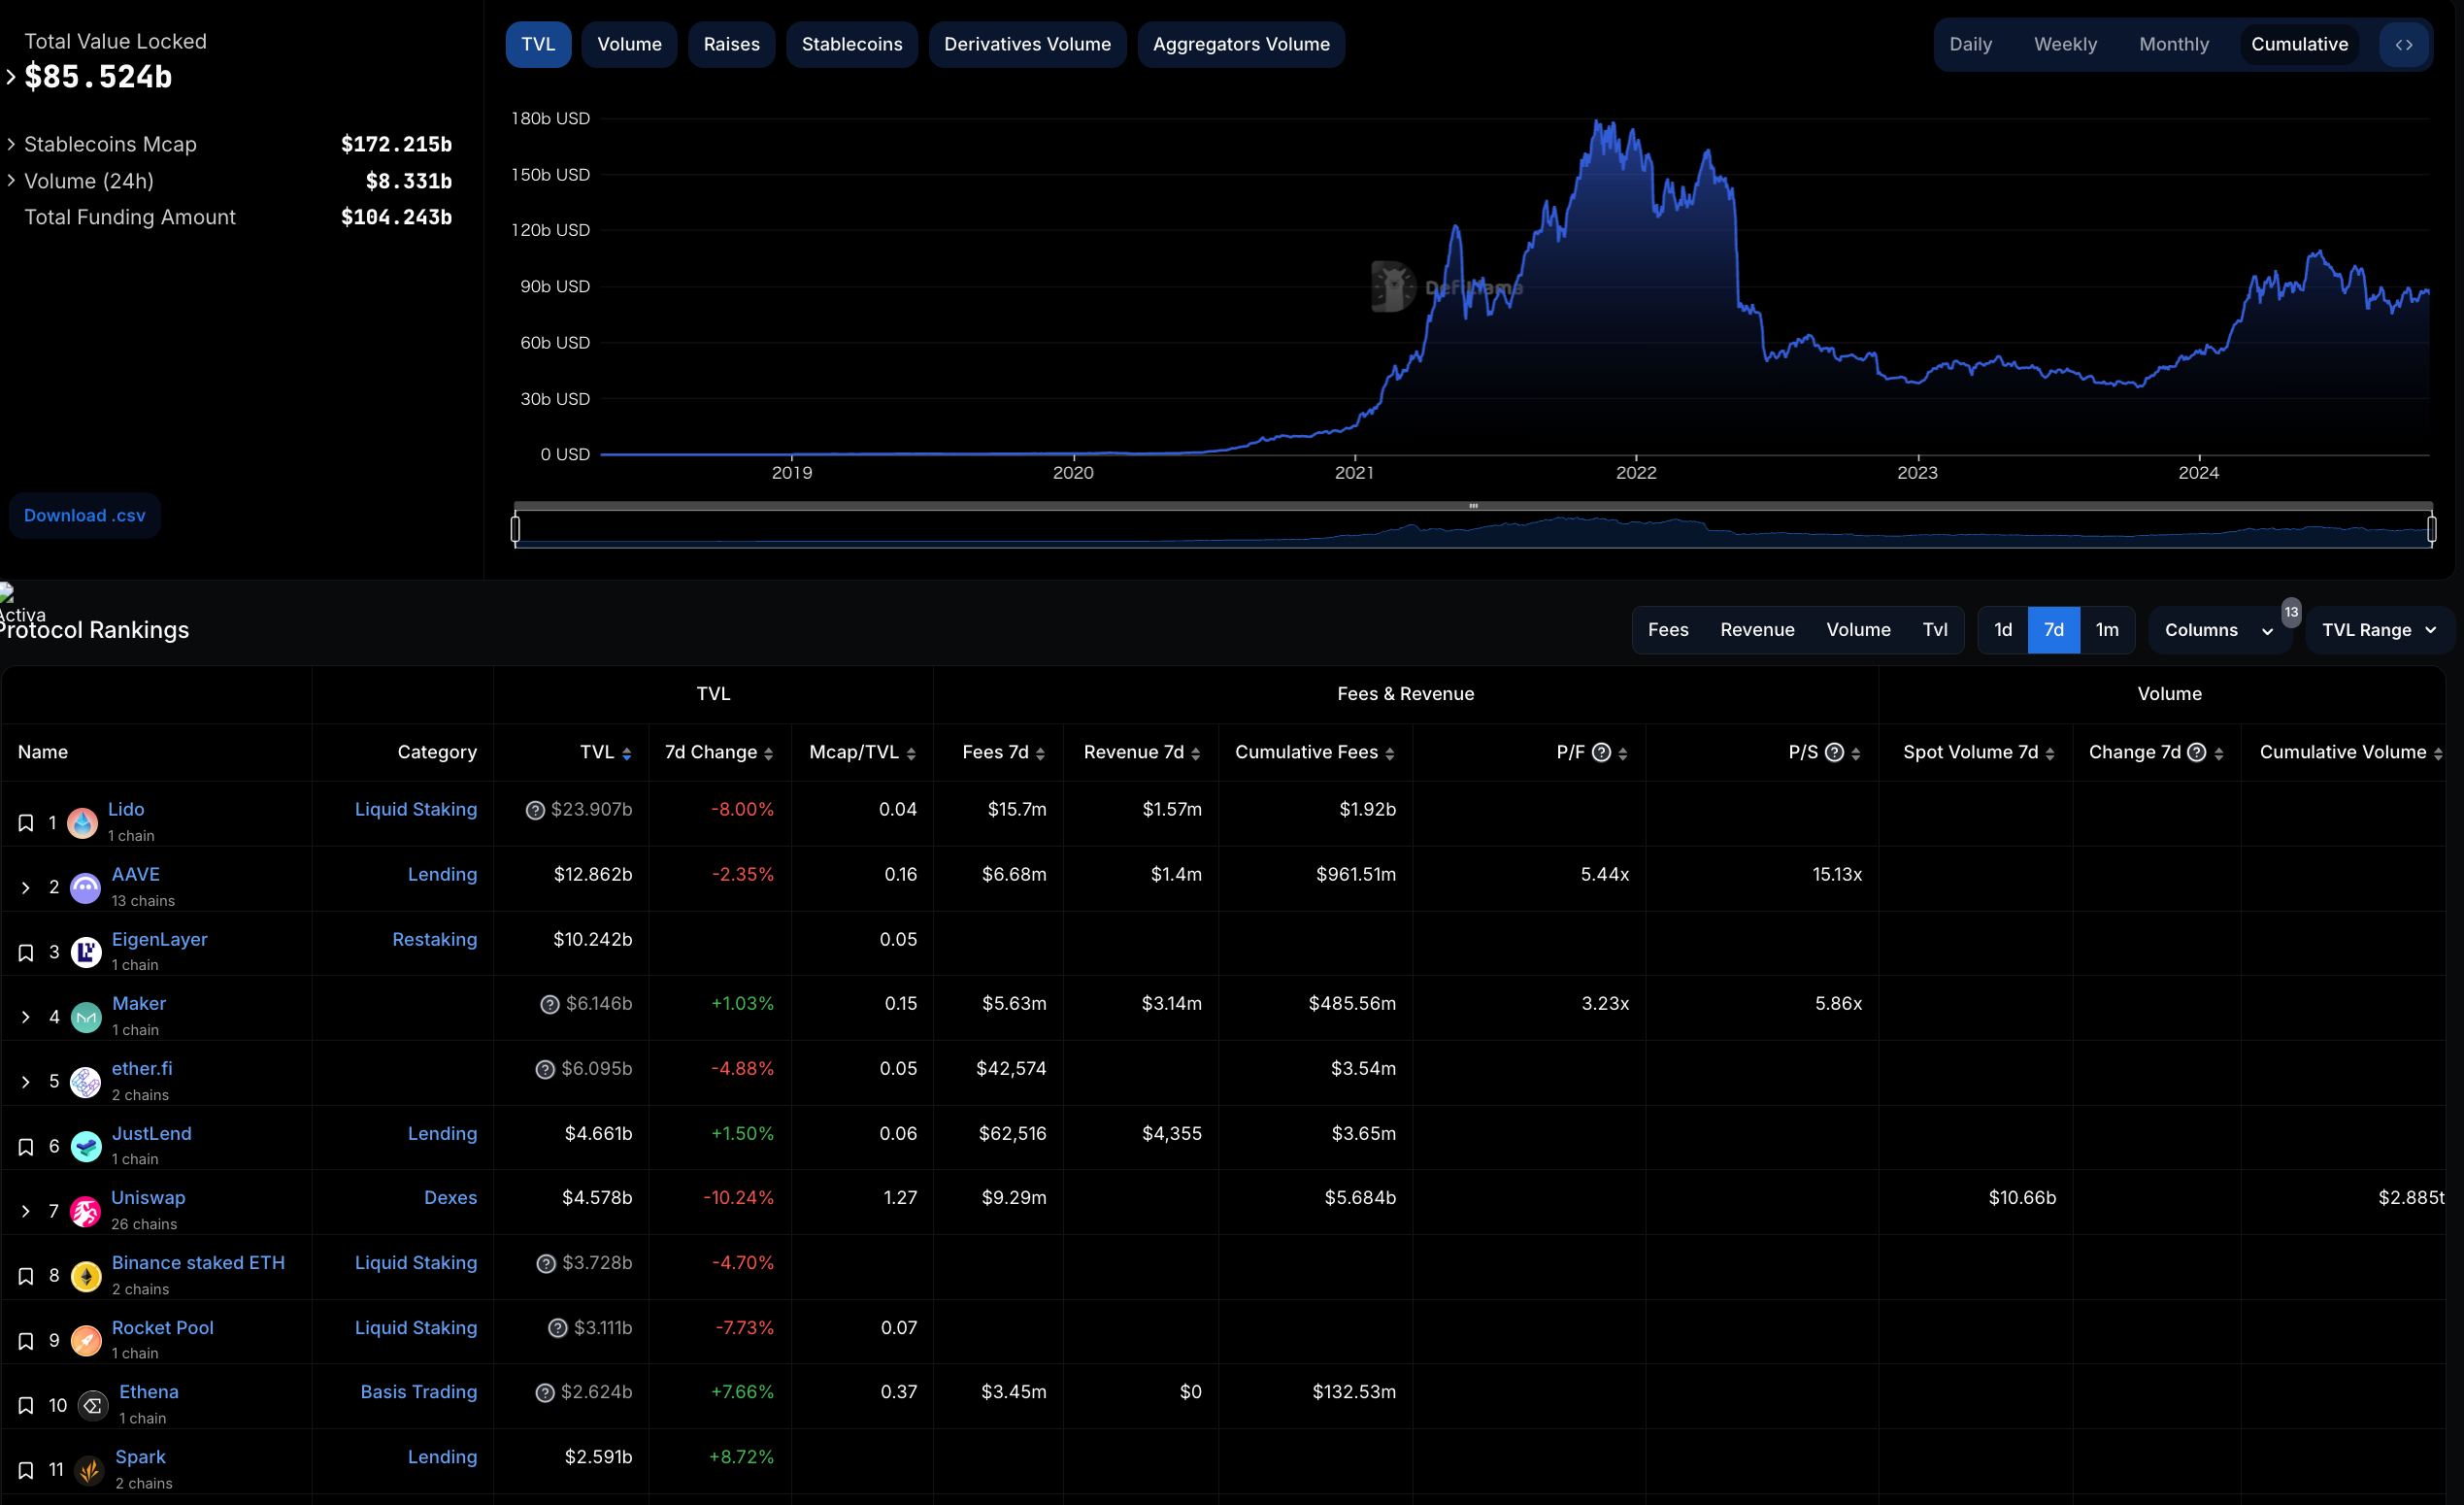Screen dimensions: 2464x1505
Task: Open the Columns dropdown
Action: click(x=2217, y=630)
